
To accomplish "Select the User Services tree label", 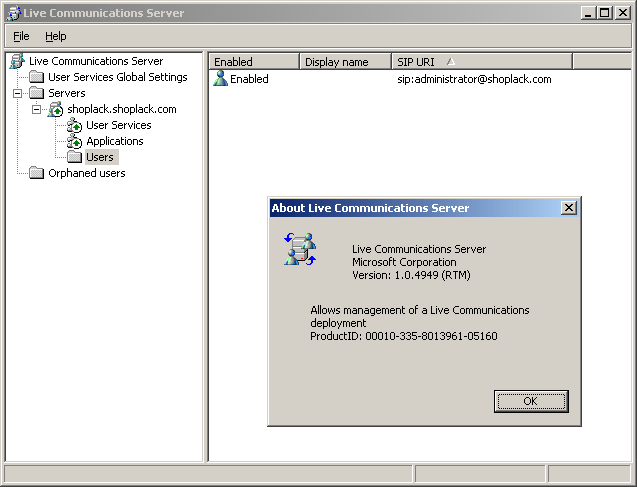I will click(x=119, y=125).
